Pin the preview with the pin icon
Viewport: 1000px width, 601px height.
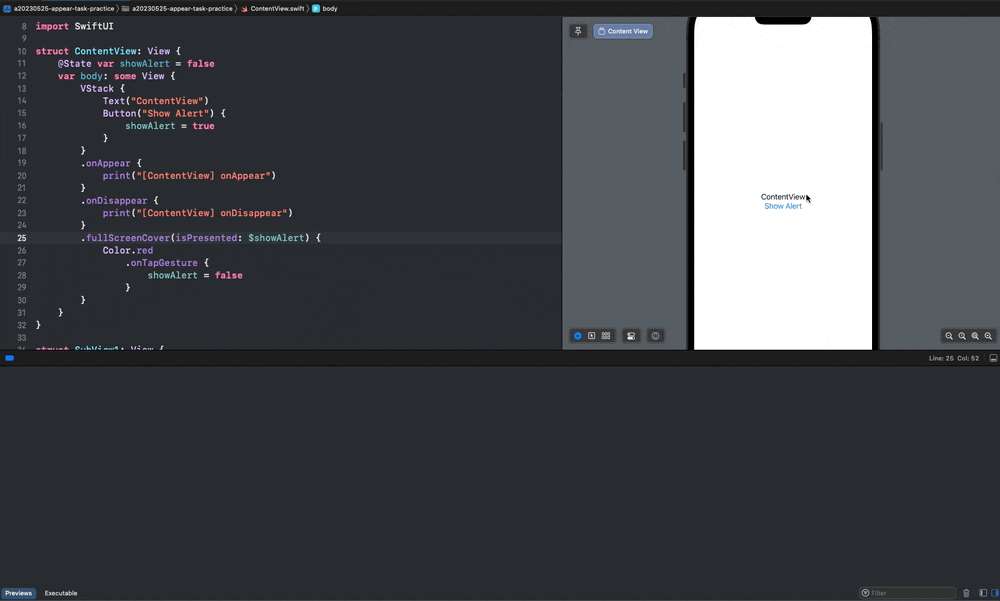coord(578,31)
